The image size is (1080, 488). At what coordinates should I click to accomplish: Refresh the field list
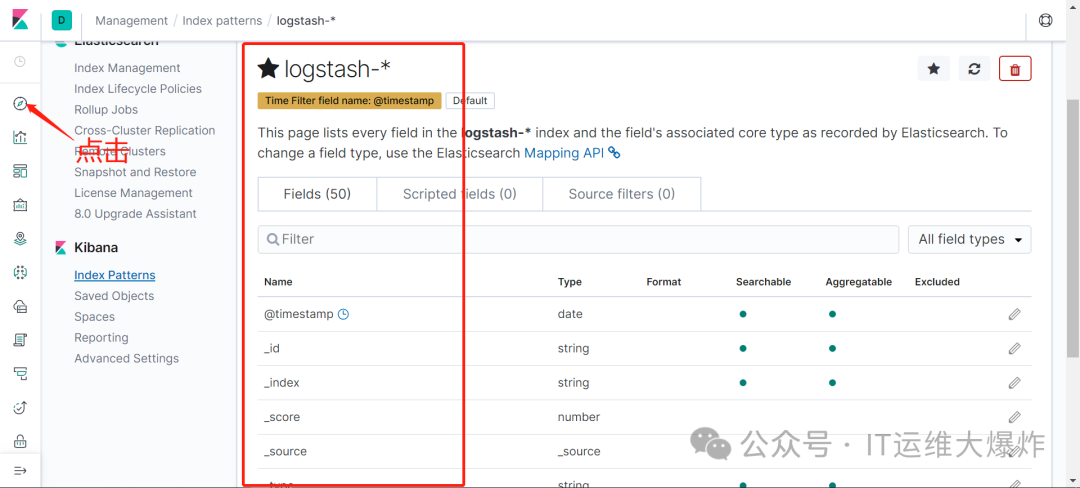974,69
